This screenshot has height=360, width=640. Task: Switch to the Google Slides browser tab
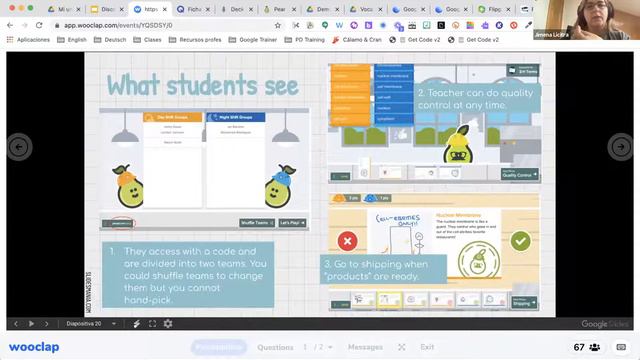[x=107, y=9]
